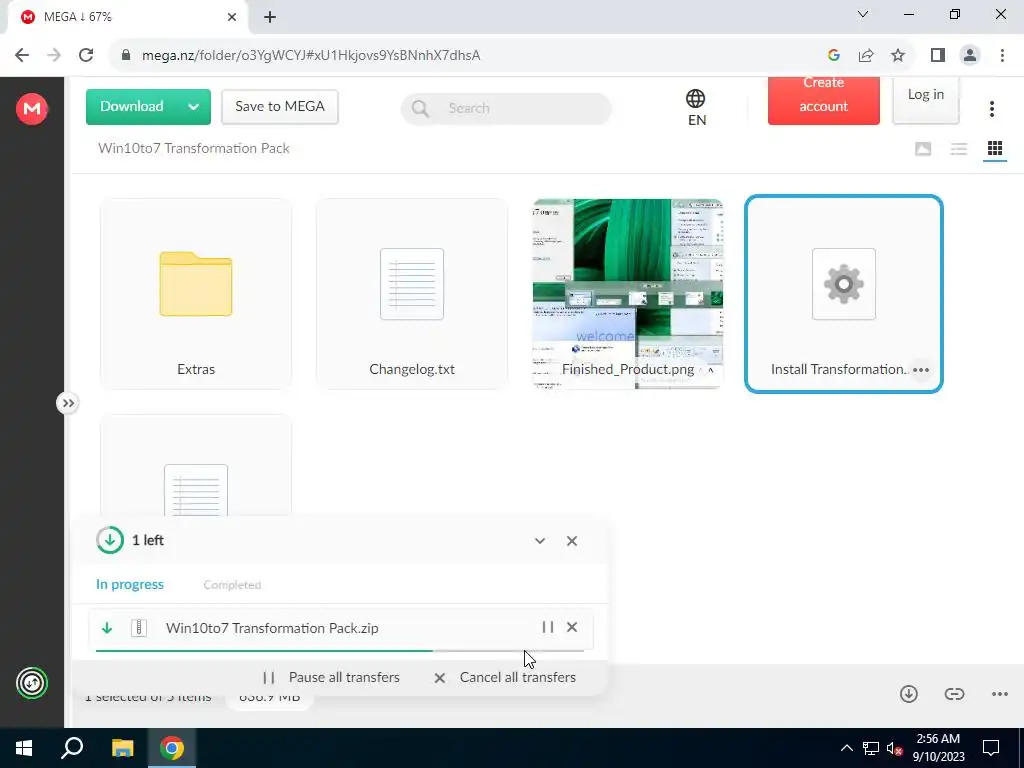The height and width of the screenshot is (768, 1024).
Task: Reload the MEGA page
Action: tap(86, 55)
